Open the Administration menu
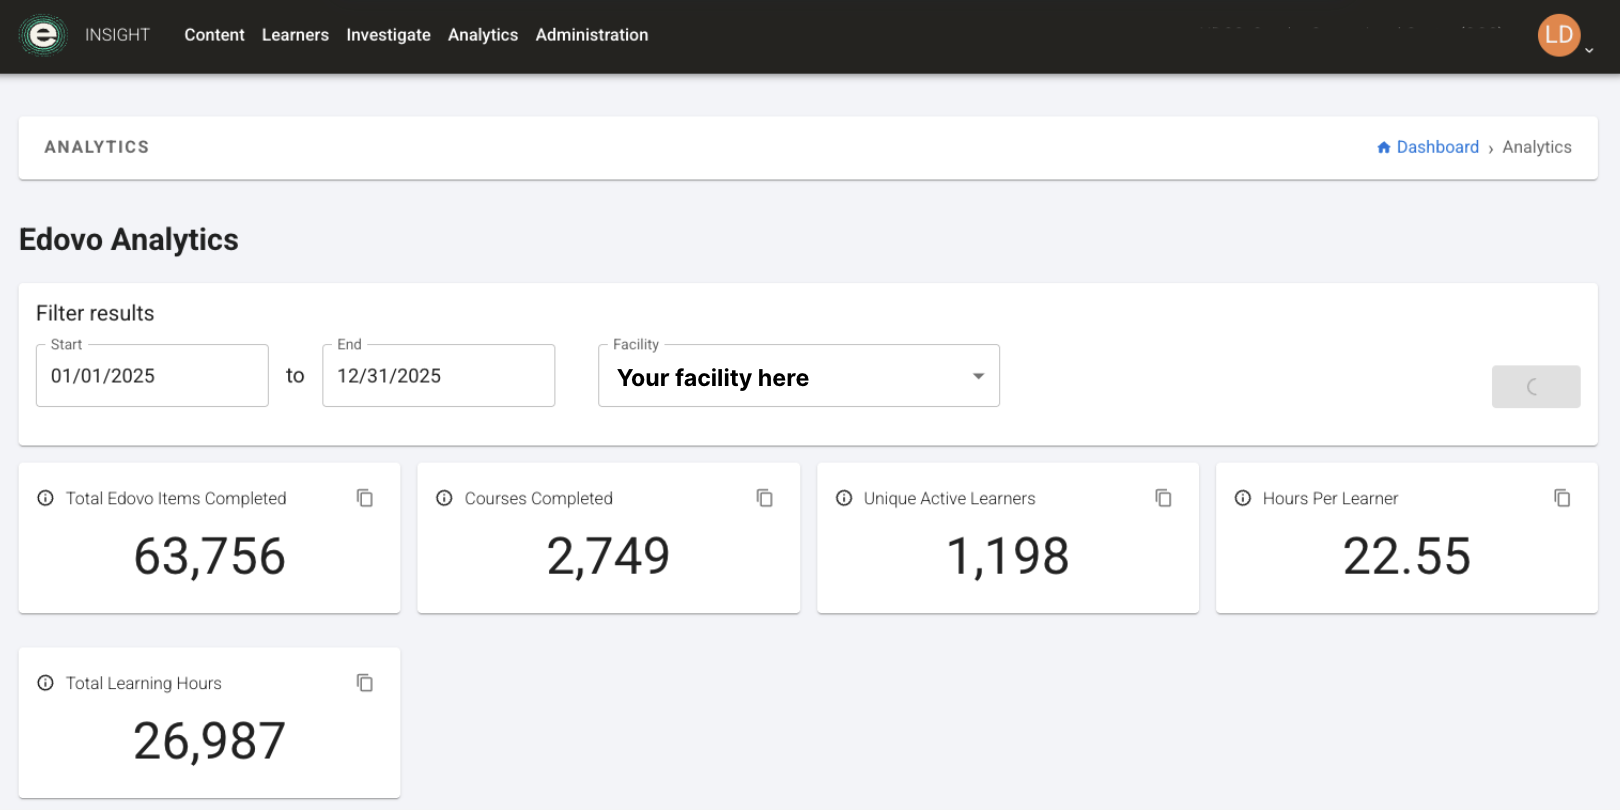This screenshot has width=1620, height=810. point(591,35)
